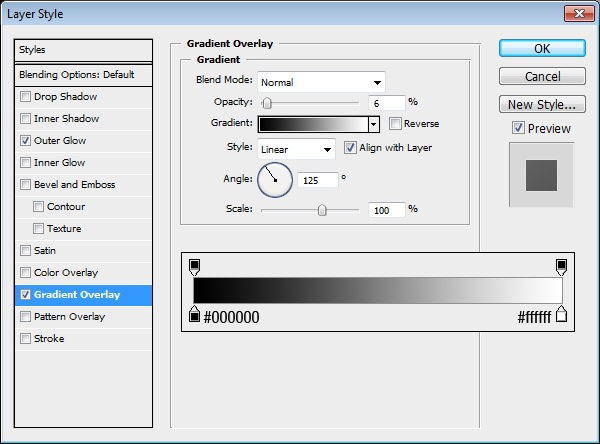Open the gradient picker arrow
600x444 pixels.
tap(374, 124)
